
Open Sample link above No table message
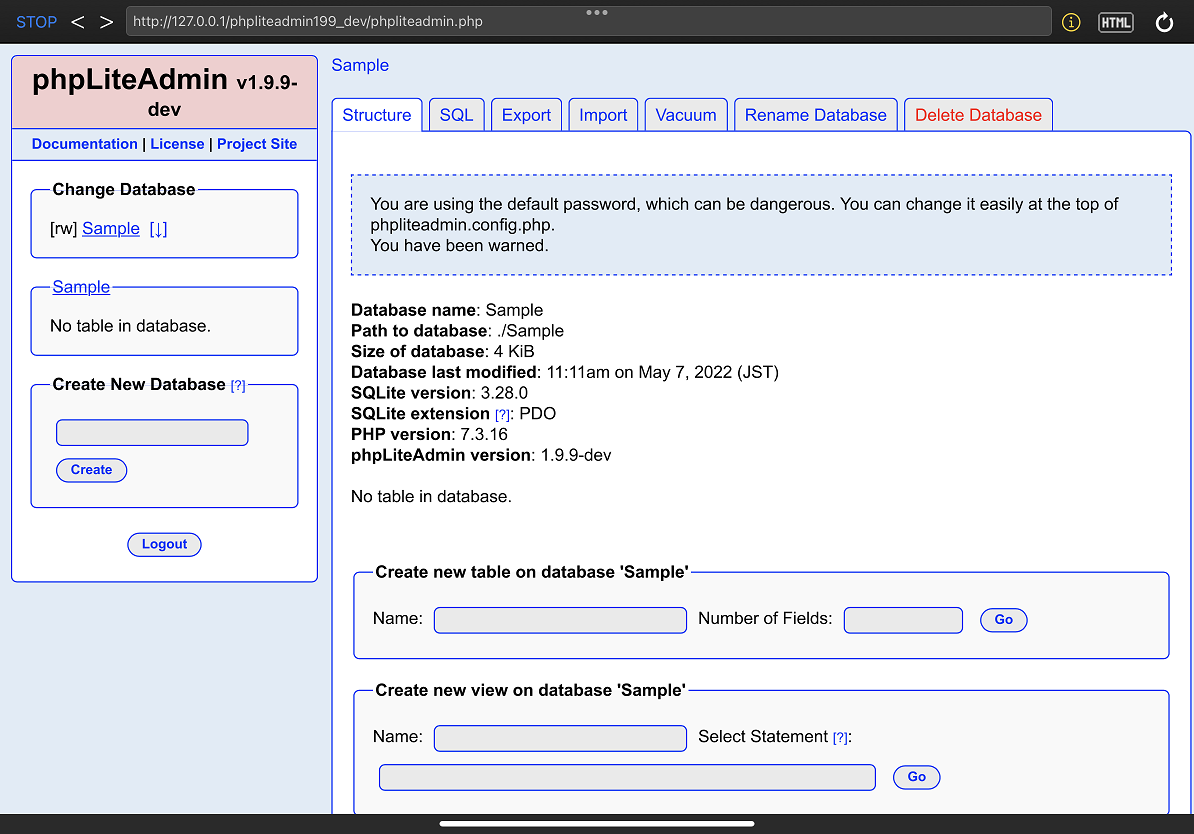(x=81, y=287)
